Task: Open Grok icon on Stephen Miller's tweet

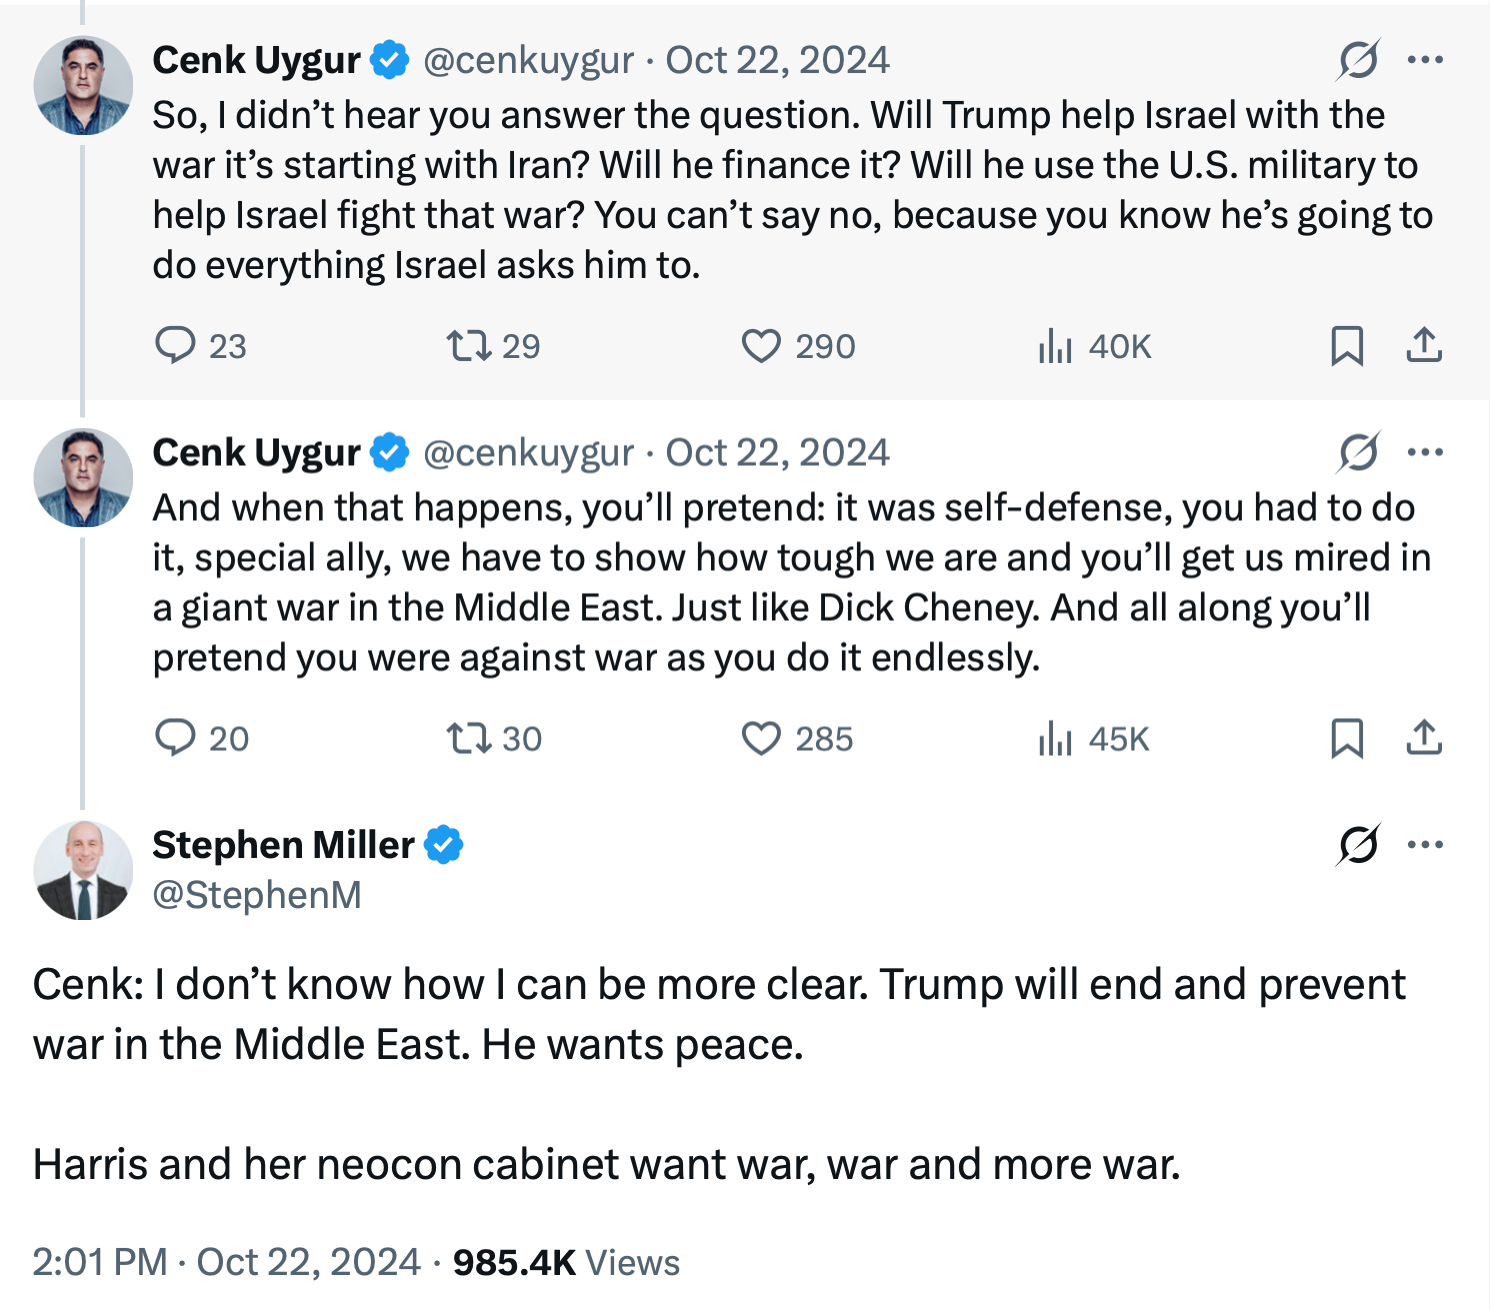Action: pyautogui.click(x=1358, y=845)
